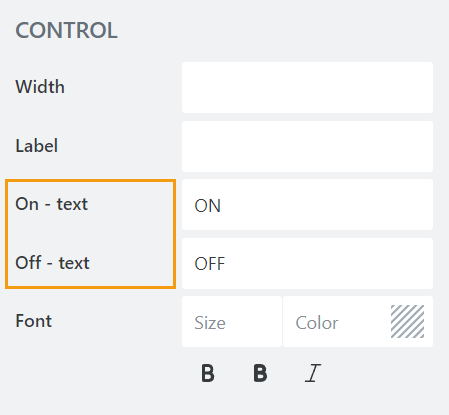Image resolution: width=449 pixels, height=415 pixels.
Task: Open the striped font color swatch
Action: pos(407,321)
